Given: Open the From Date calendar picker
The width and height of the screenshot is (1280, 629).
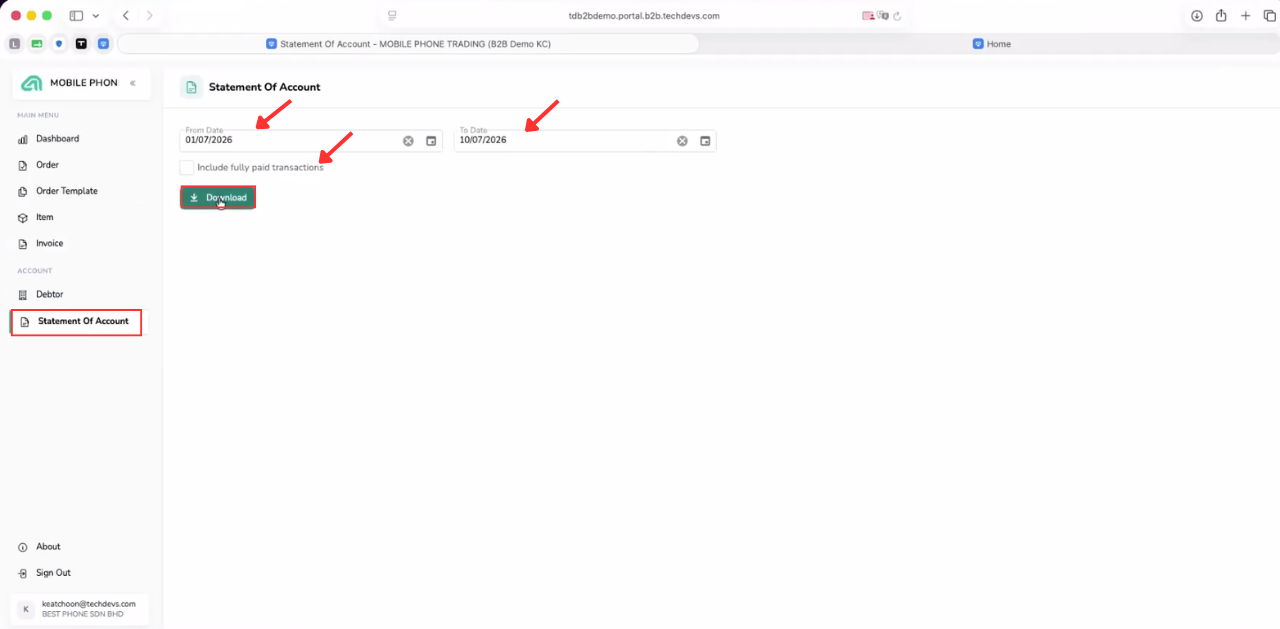Looking at the screenshot, I should (x=431, y=141).
